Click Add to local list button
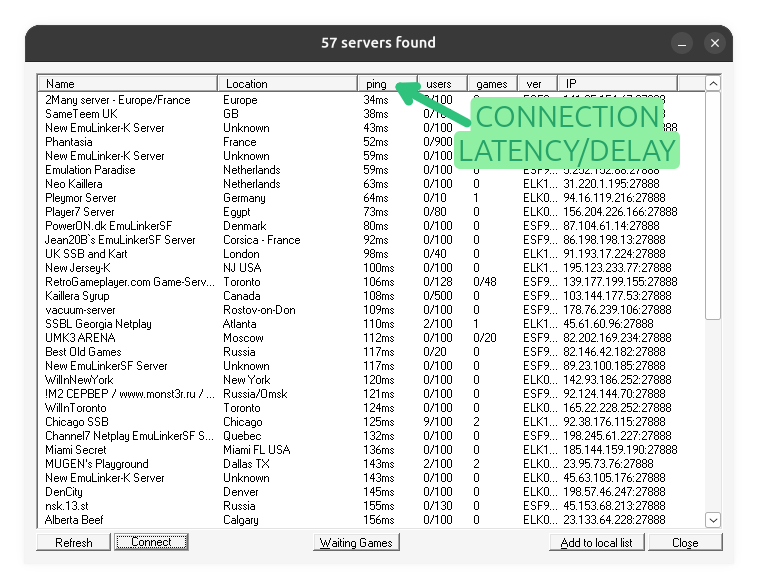This screenshot has height=588, width=758. (597, 543)
